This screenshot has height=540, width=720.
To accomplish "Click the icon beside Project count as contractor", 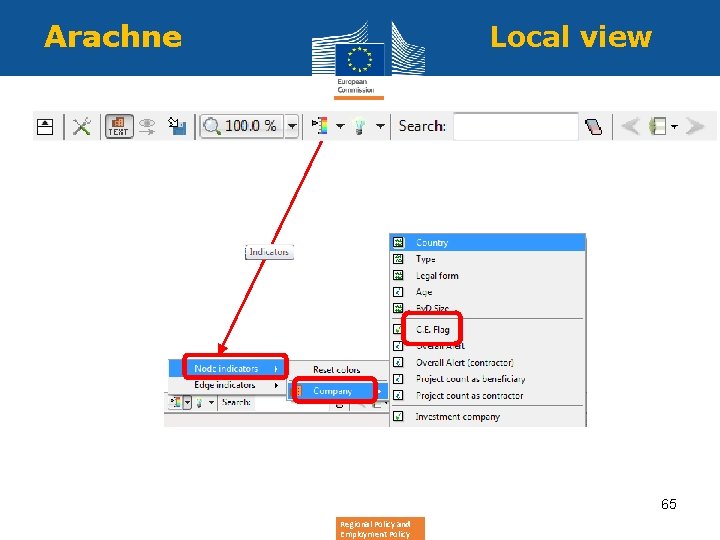I will pos(398,395).
